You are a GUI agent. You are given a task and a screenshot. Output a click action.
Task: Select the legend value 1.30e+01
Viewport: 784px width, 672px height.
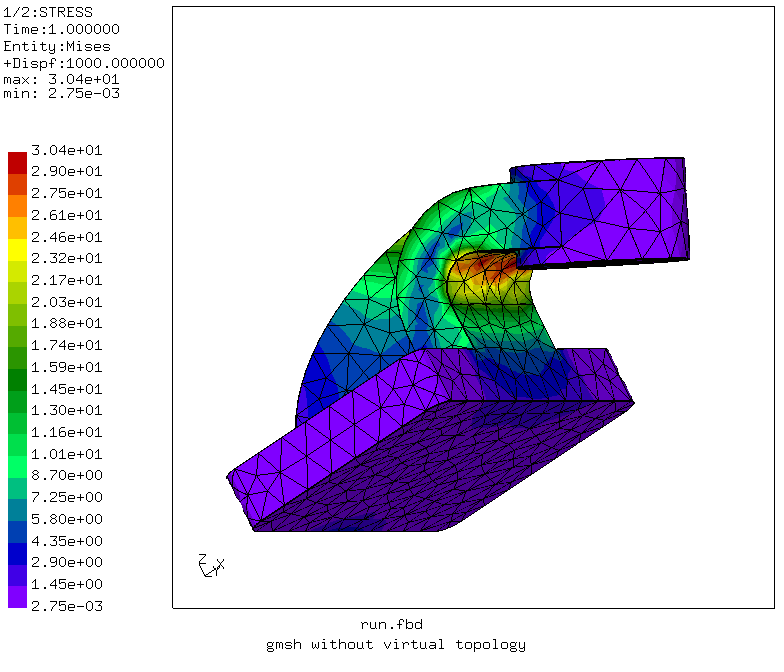coord(66,410)
